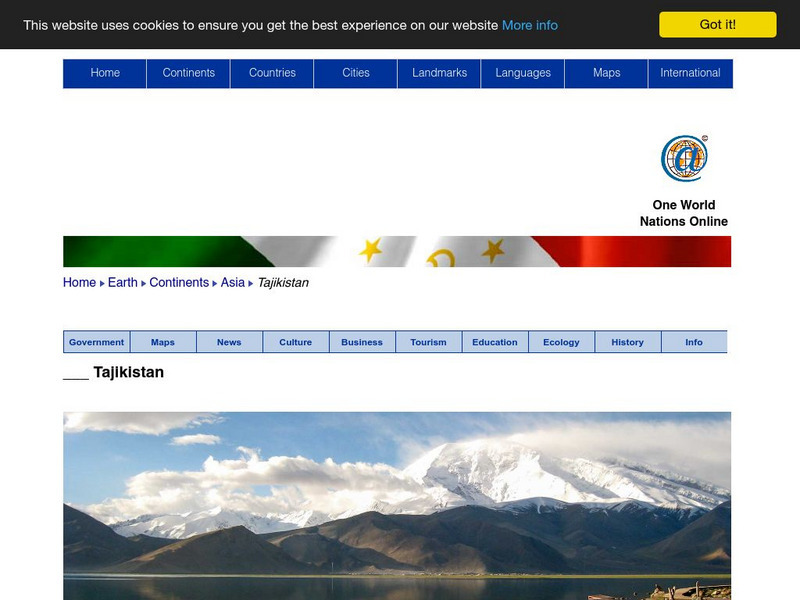This screenshot has width=800, height=600.
Task: Open Tajikistan's Maps tab
Action: point(163,341)
